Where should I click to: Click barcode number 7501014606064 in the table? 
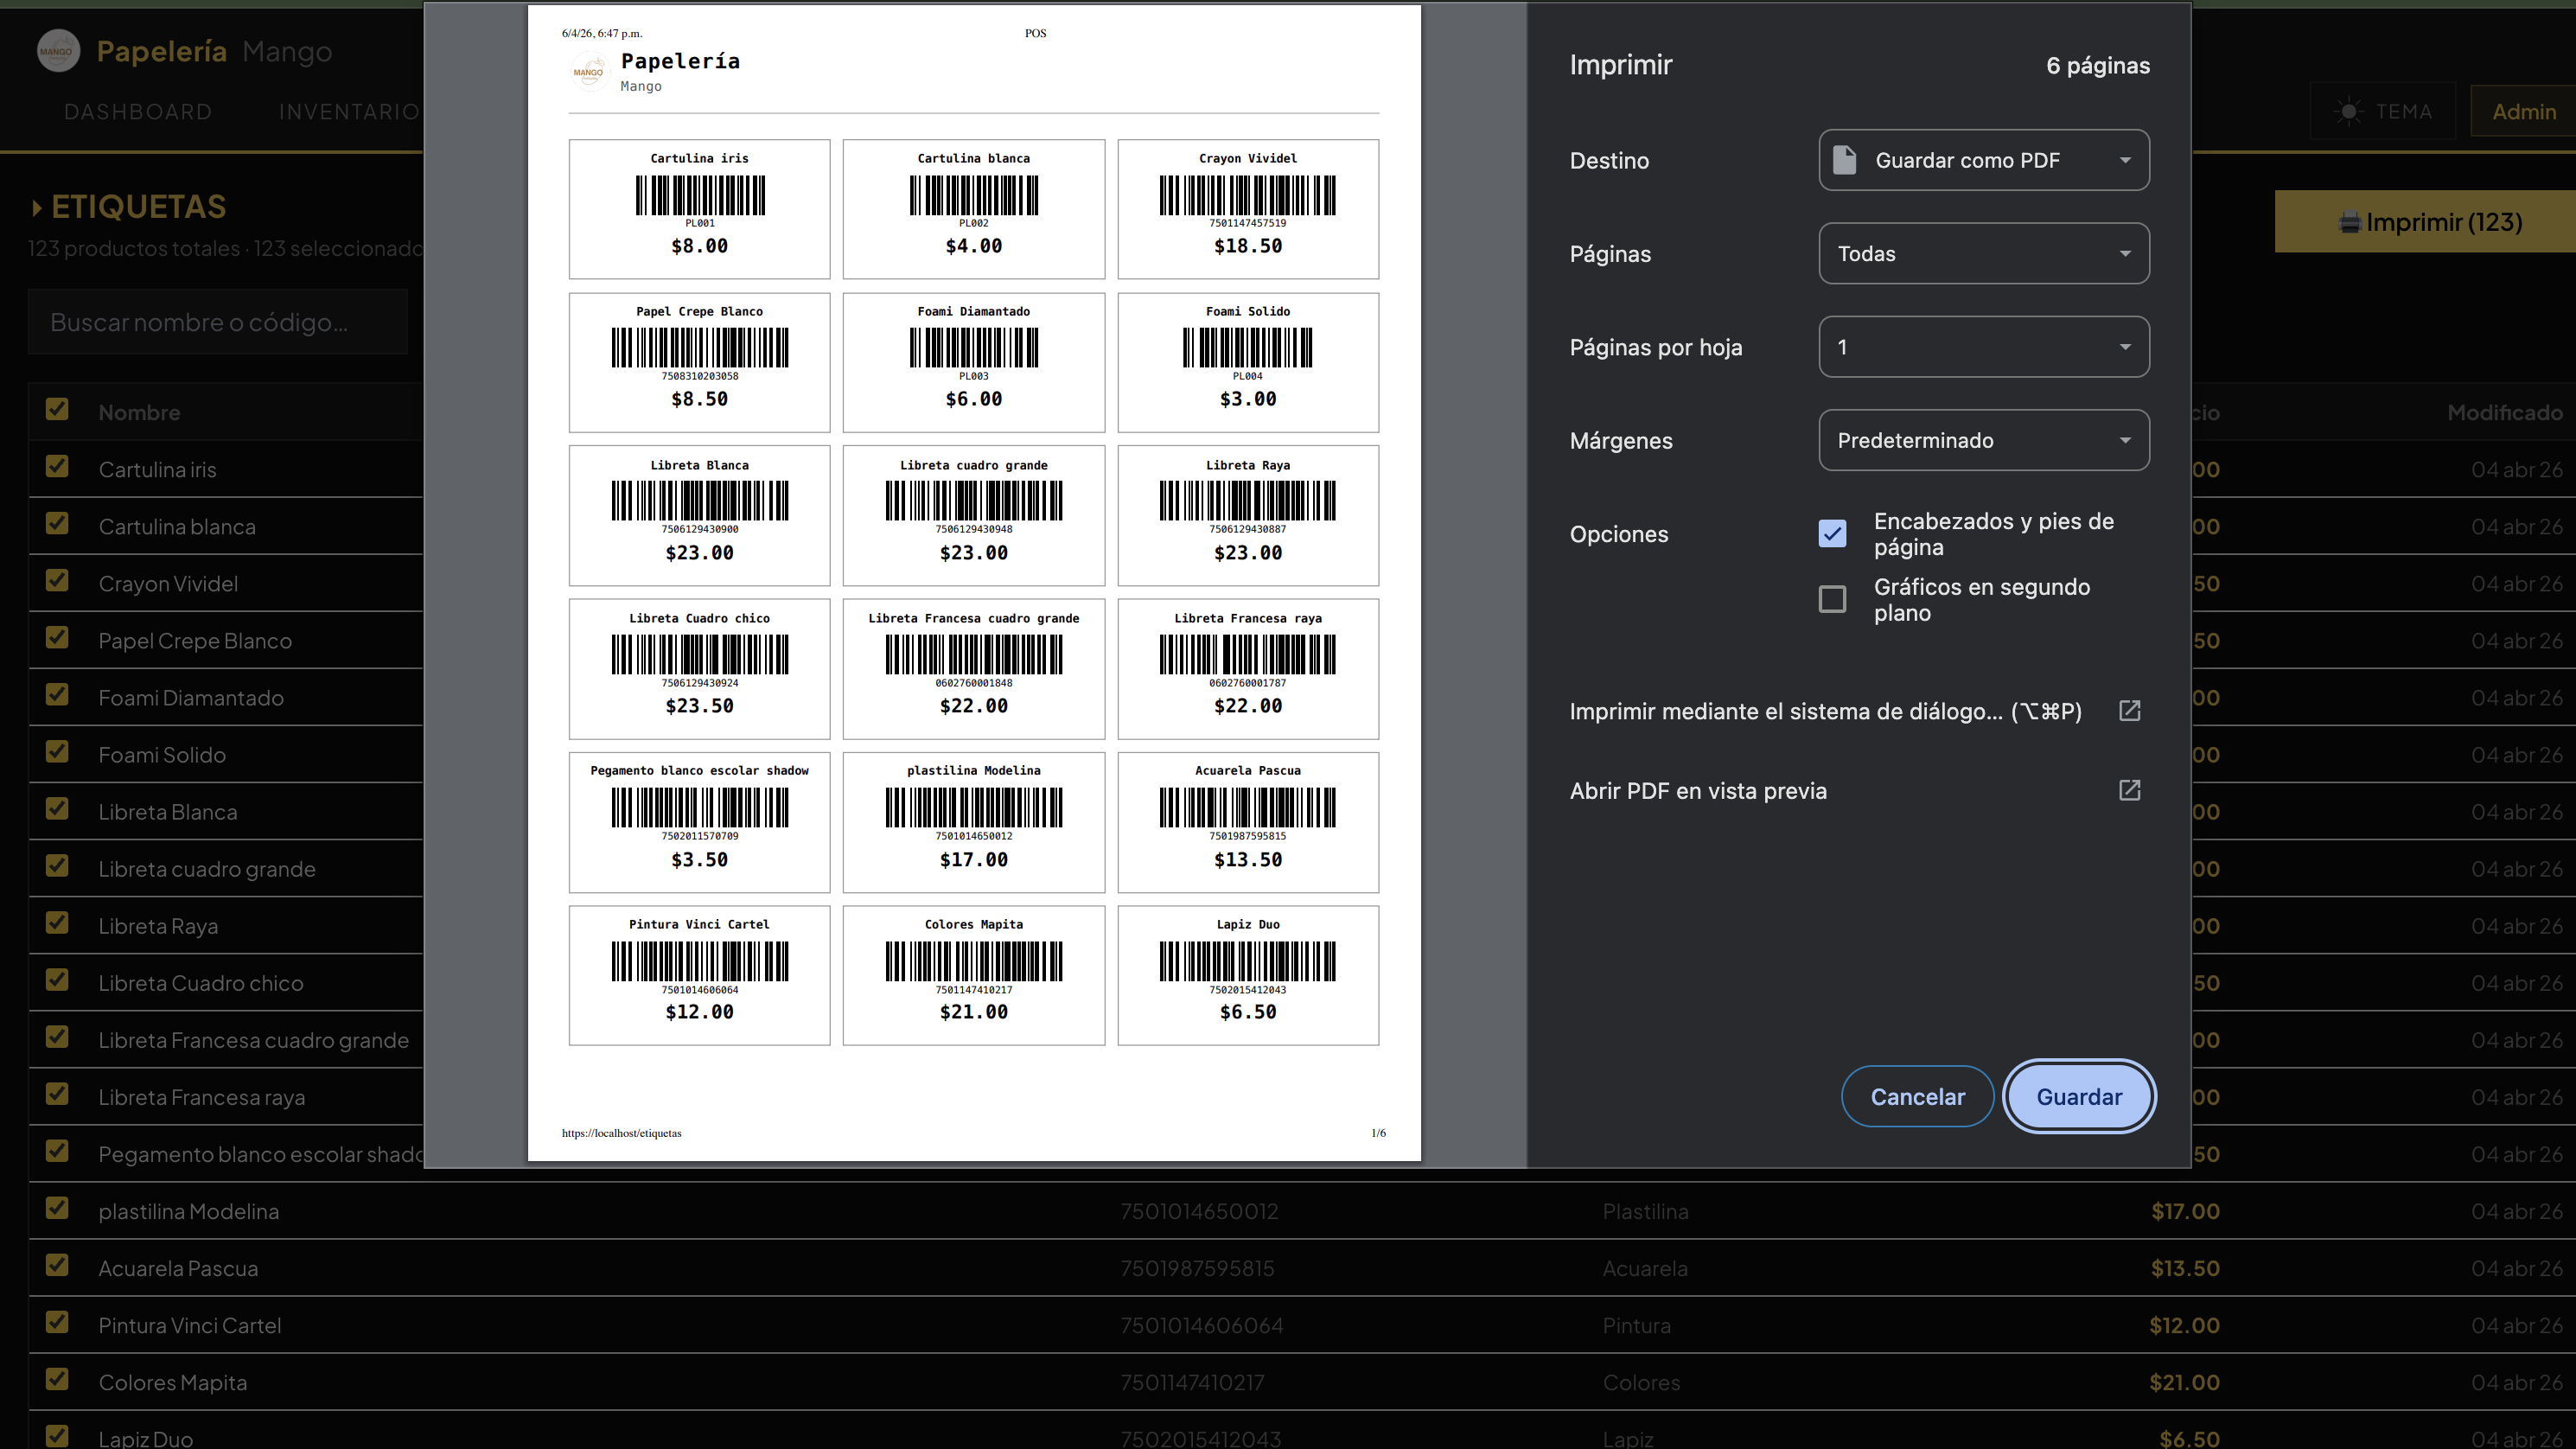(x=1201, y=1325)
